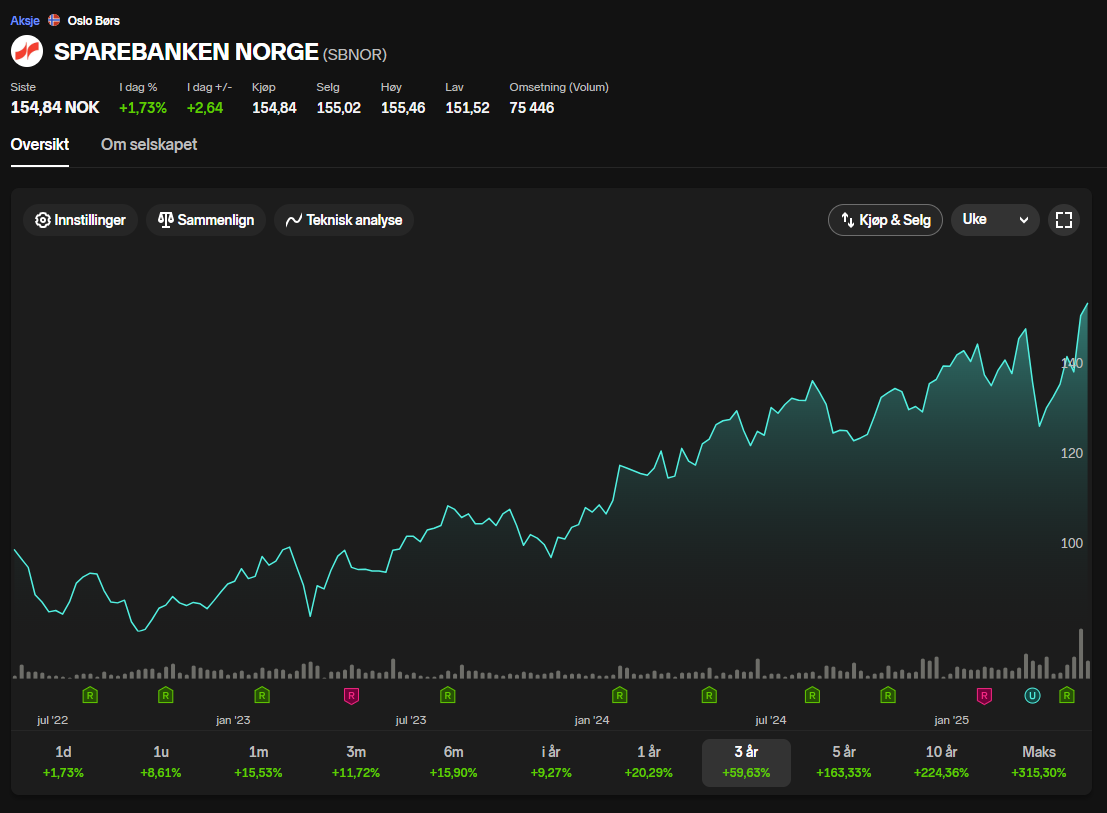Select the 1u time range
1107x813 pixels.
[x=161, y=762]
